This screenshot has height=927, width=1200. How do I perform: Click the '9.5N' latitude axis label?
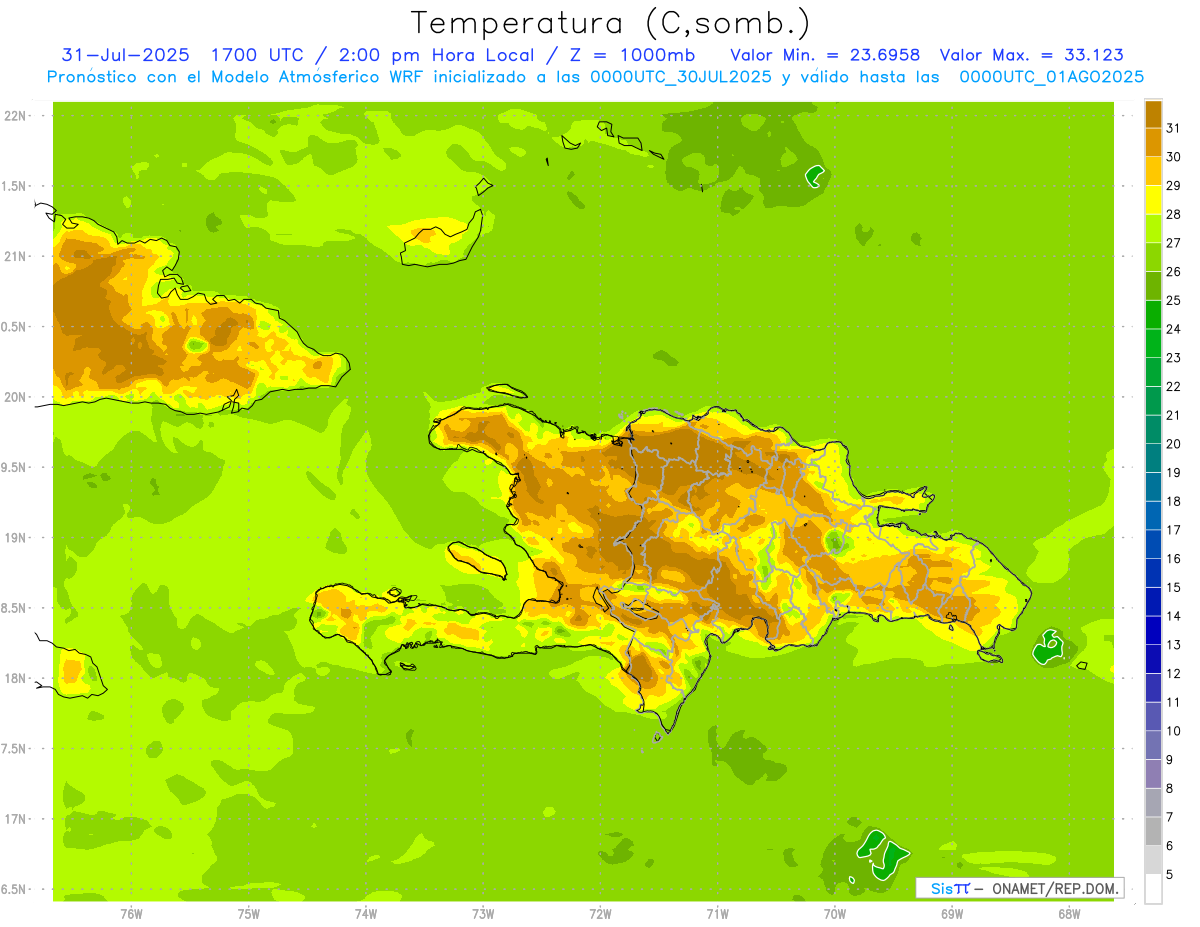15,467
